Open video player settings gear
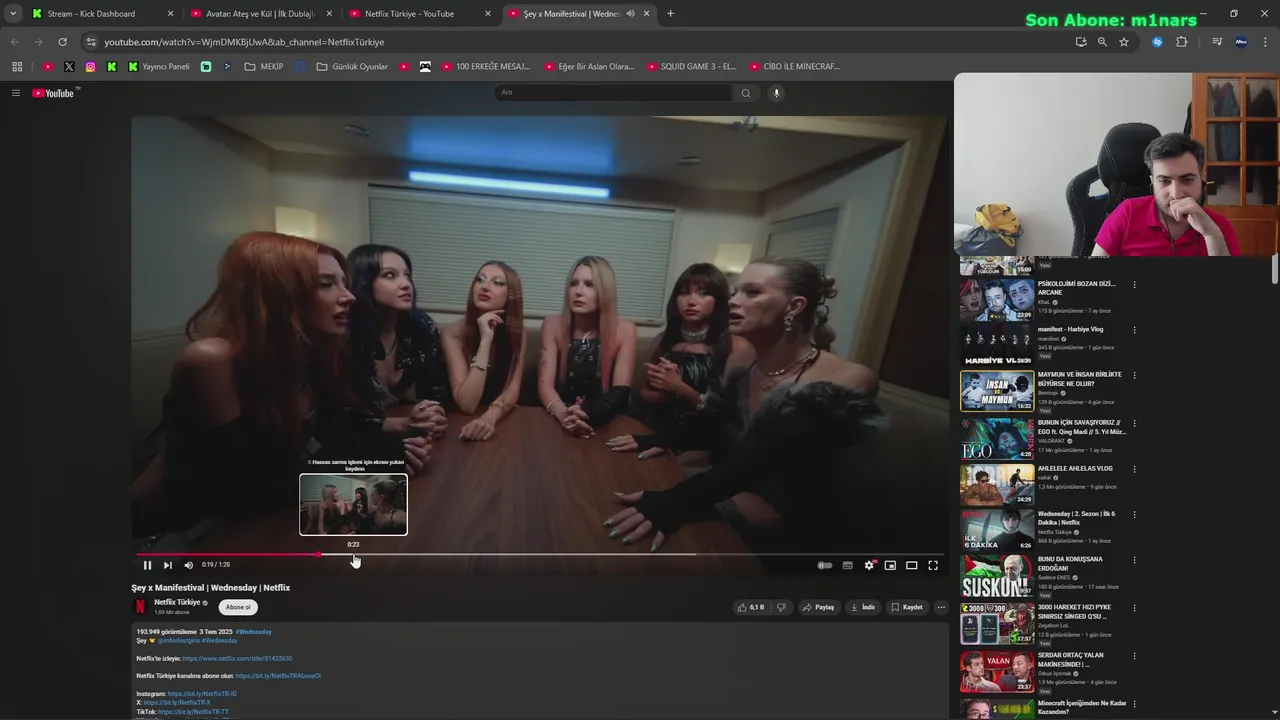 pyautogui.click(x=869, y=565)
